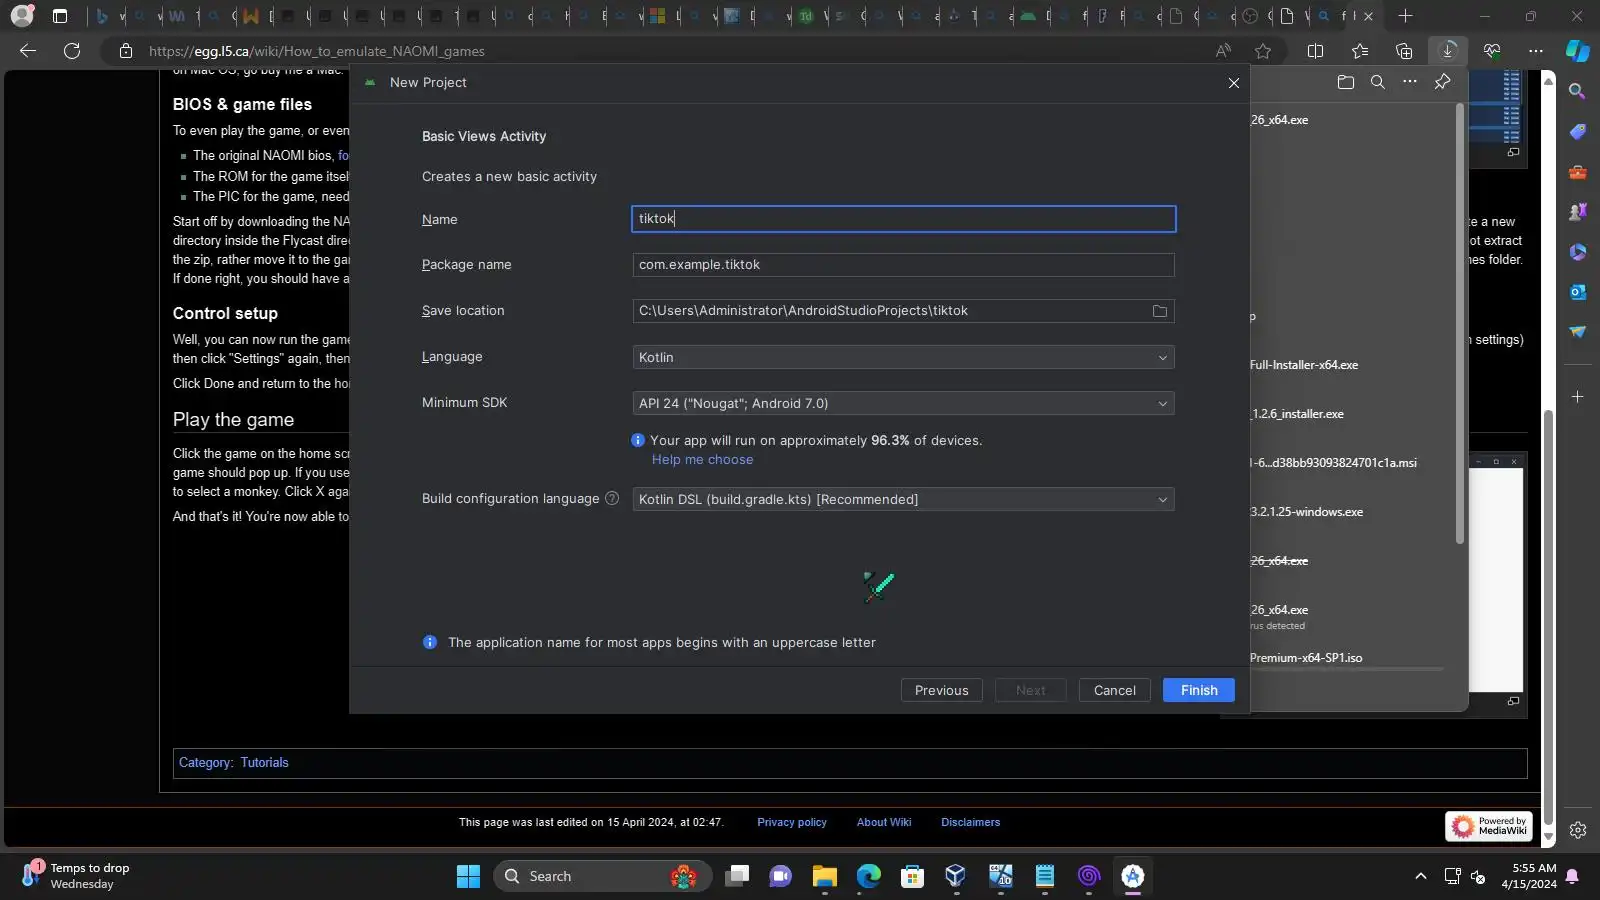View site information lock icon
The image size is (1600, 900).
tap(126, 51)
